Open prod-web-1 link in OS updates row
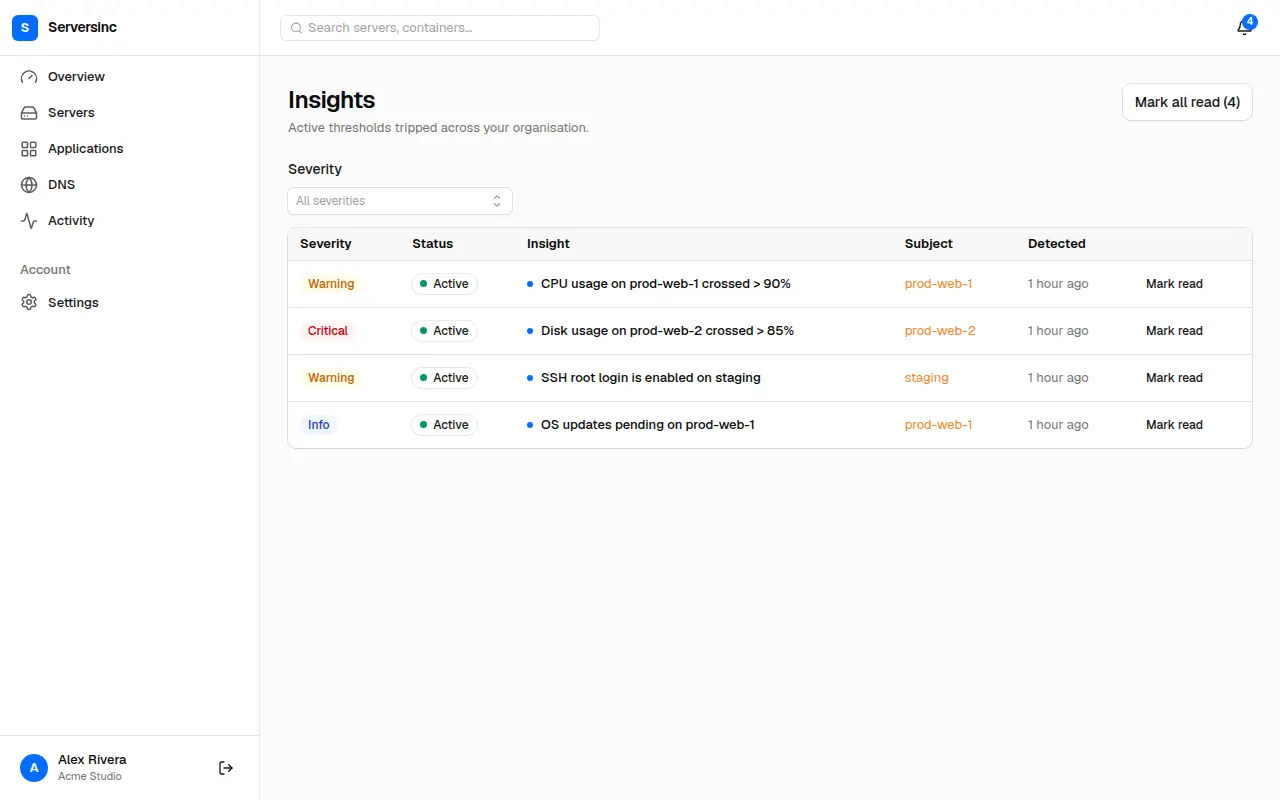 (938, 425)
